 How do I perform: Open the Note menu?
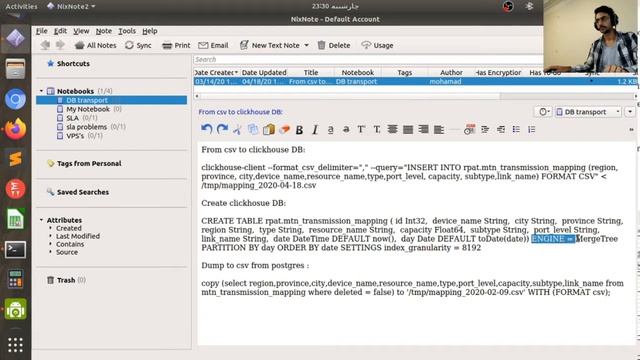104,31
